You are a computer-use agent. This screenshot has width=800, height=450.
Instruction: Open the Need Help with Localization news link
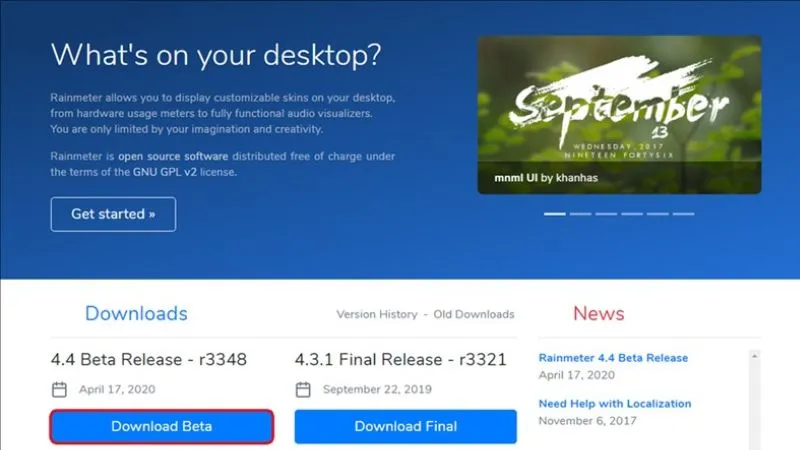point(615,404)
